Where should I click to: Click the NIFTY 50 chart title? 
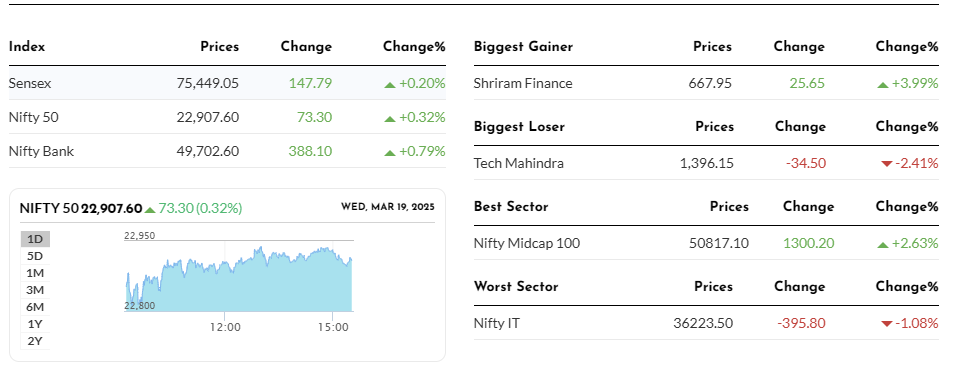tap(49, 208)
